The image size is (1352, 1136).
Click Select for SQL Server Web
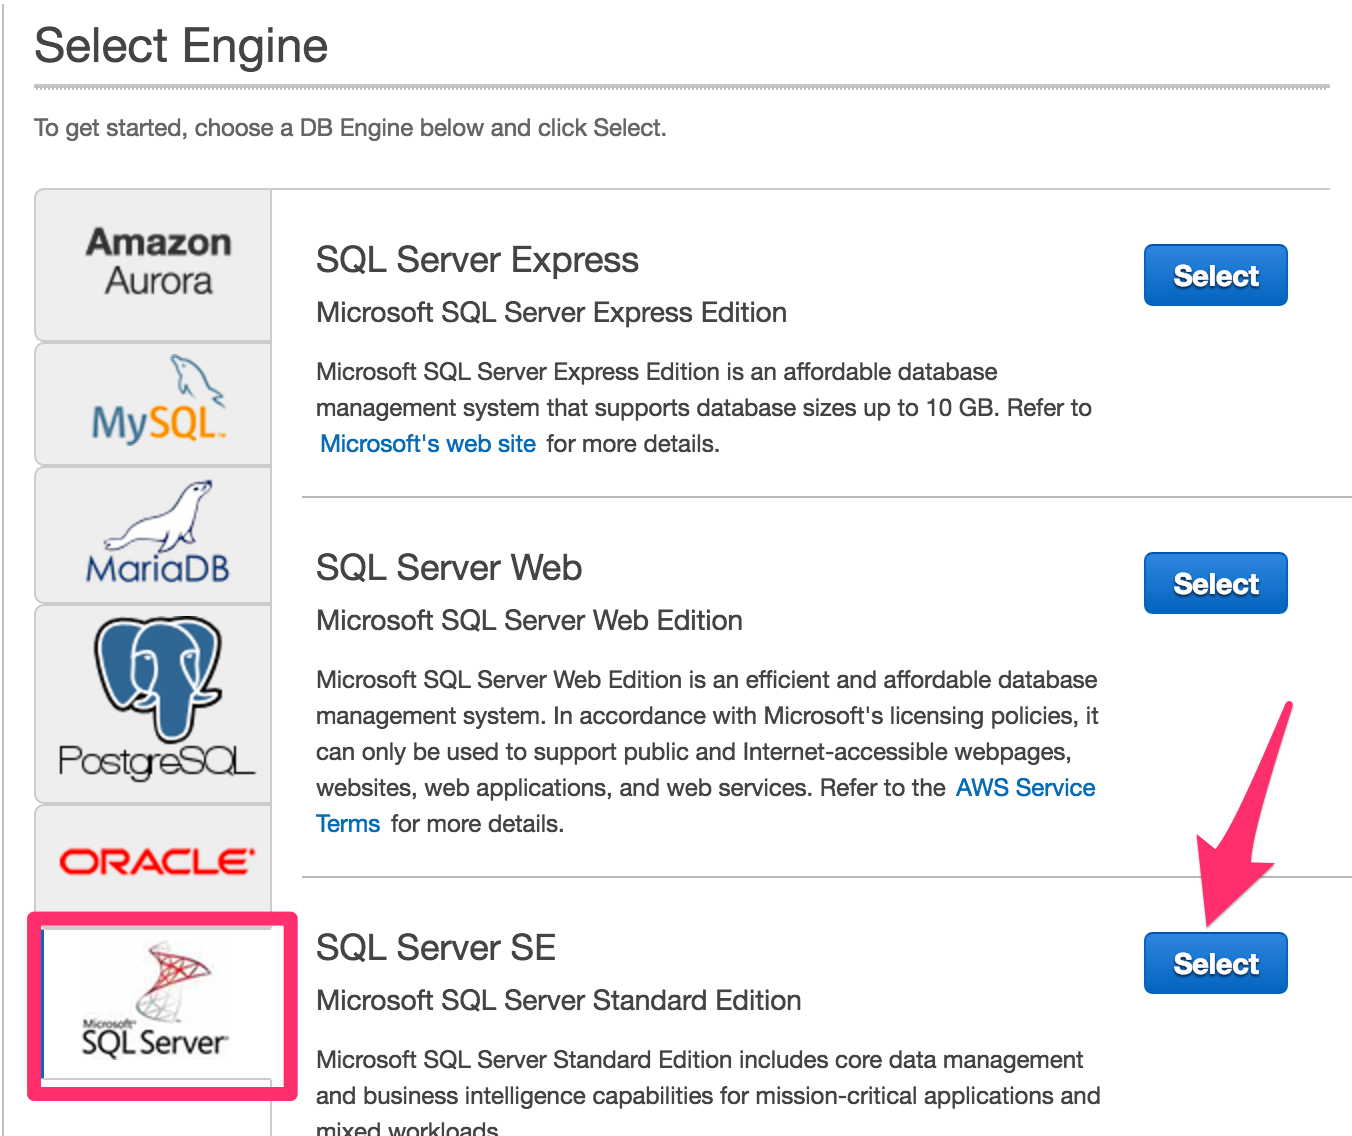1215,583
